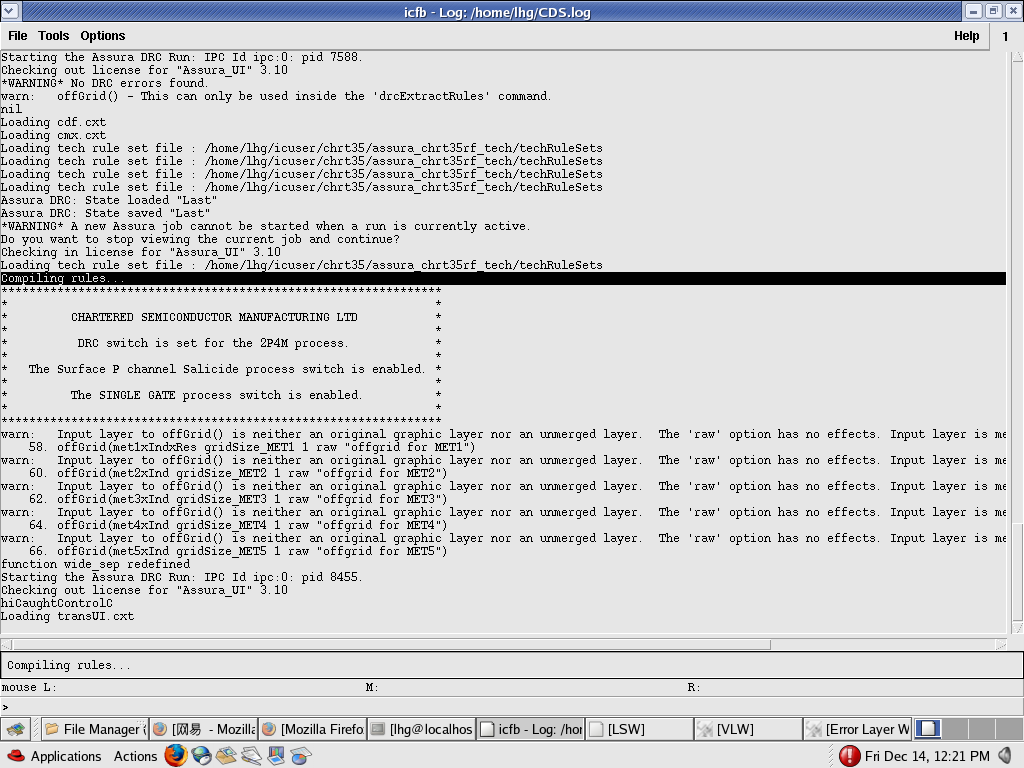
Task: Click the 'Loading transUI.cxt' log line
Action: point(67,616)
